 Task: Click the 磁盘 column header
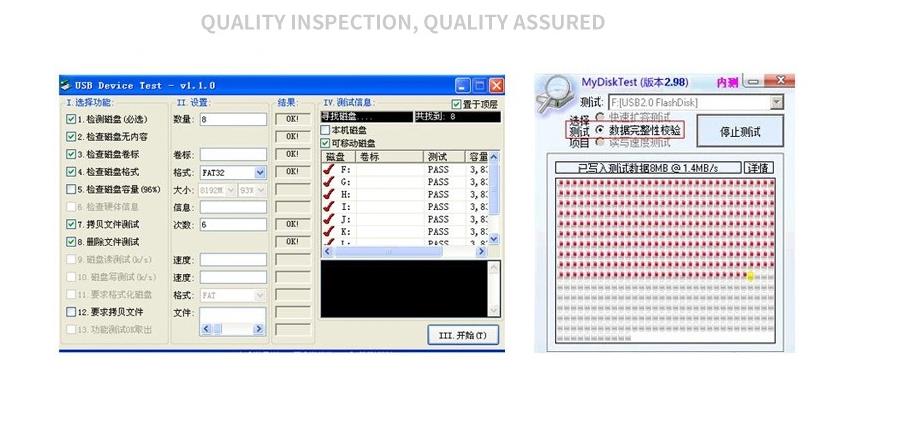339,156
